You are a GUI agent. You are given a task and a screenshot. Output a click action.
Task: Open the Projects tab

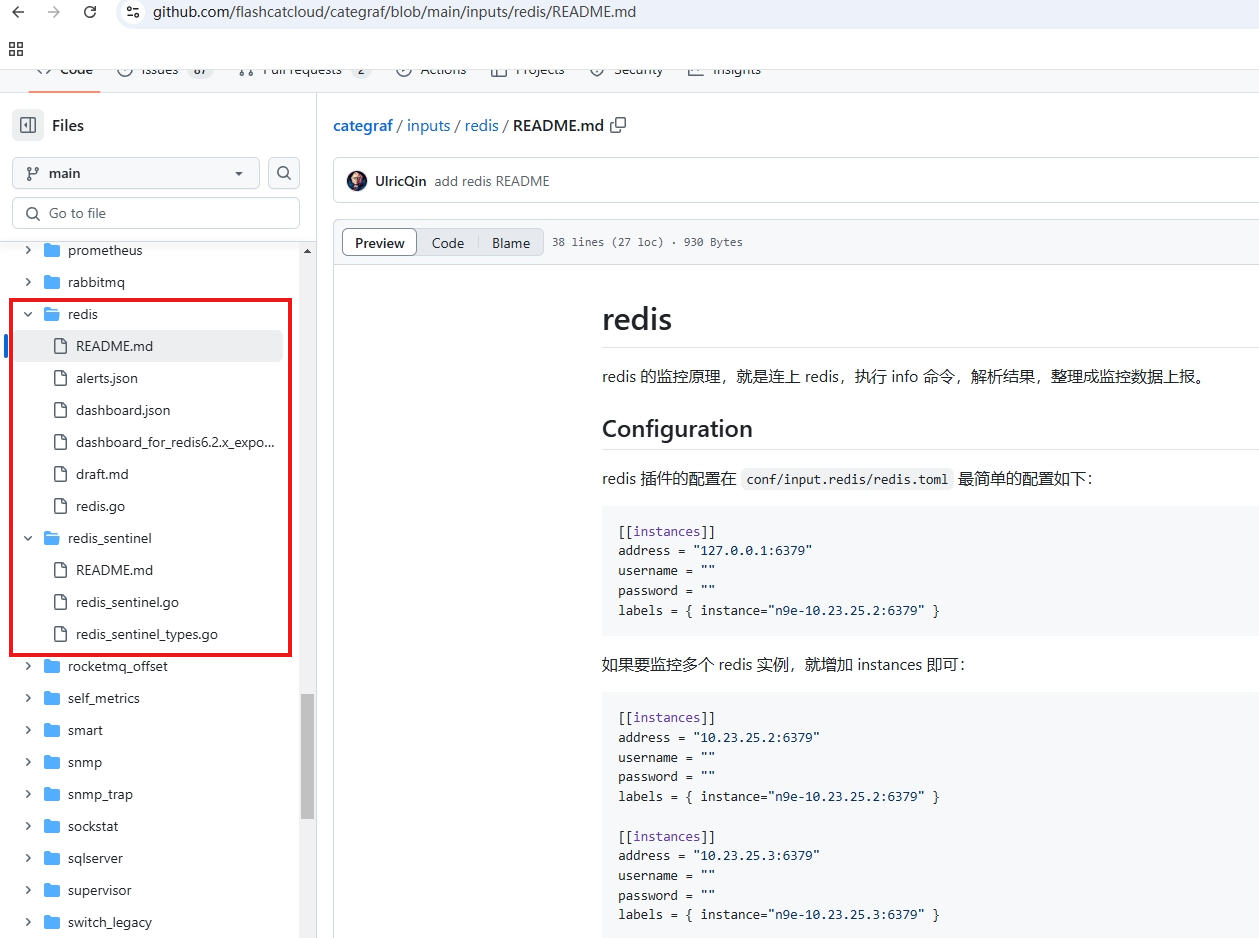(528, 71)
